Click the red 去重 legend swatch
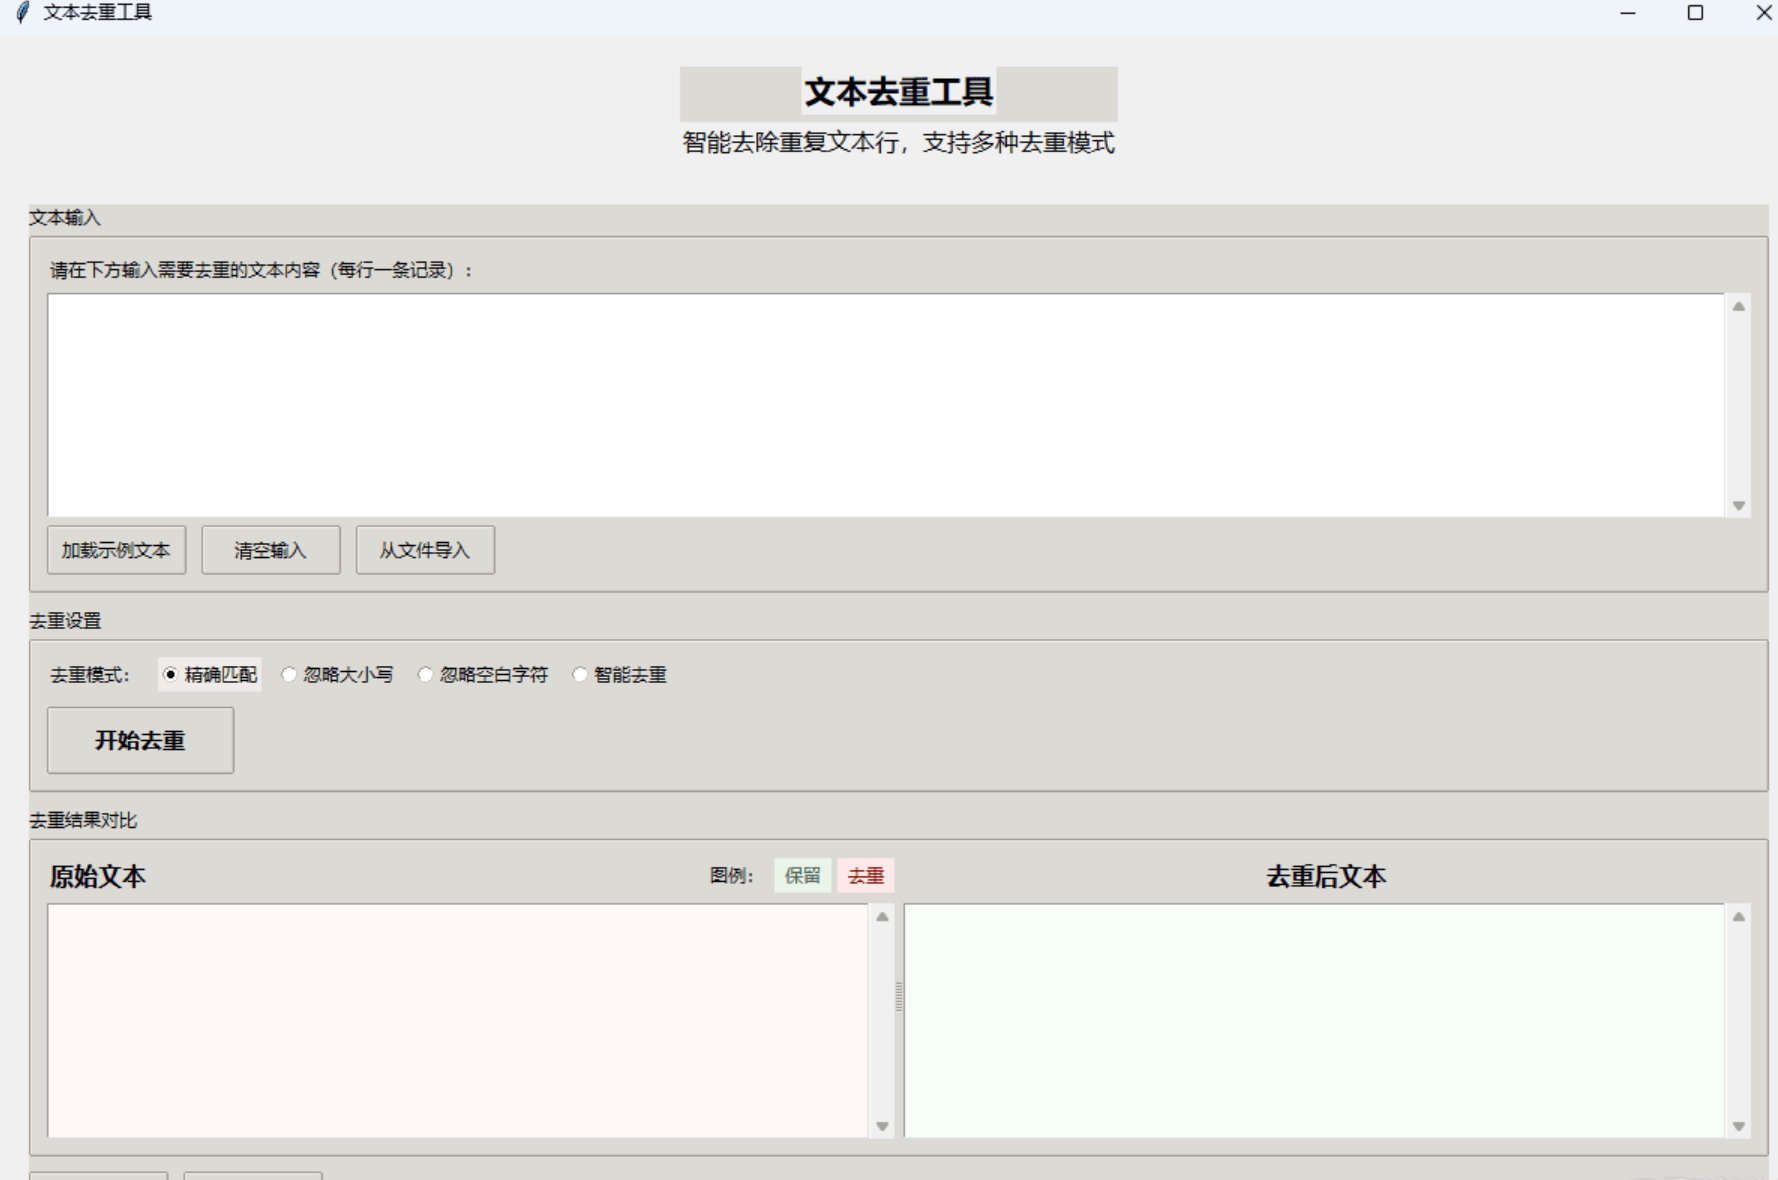1778x1180 pixels. click(865, 876)
